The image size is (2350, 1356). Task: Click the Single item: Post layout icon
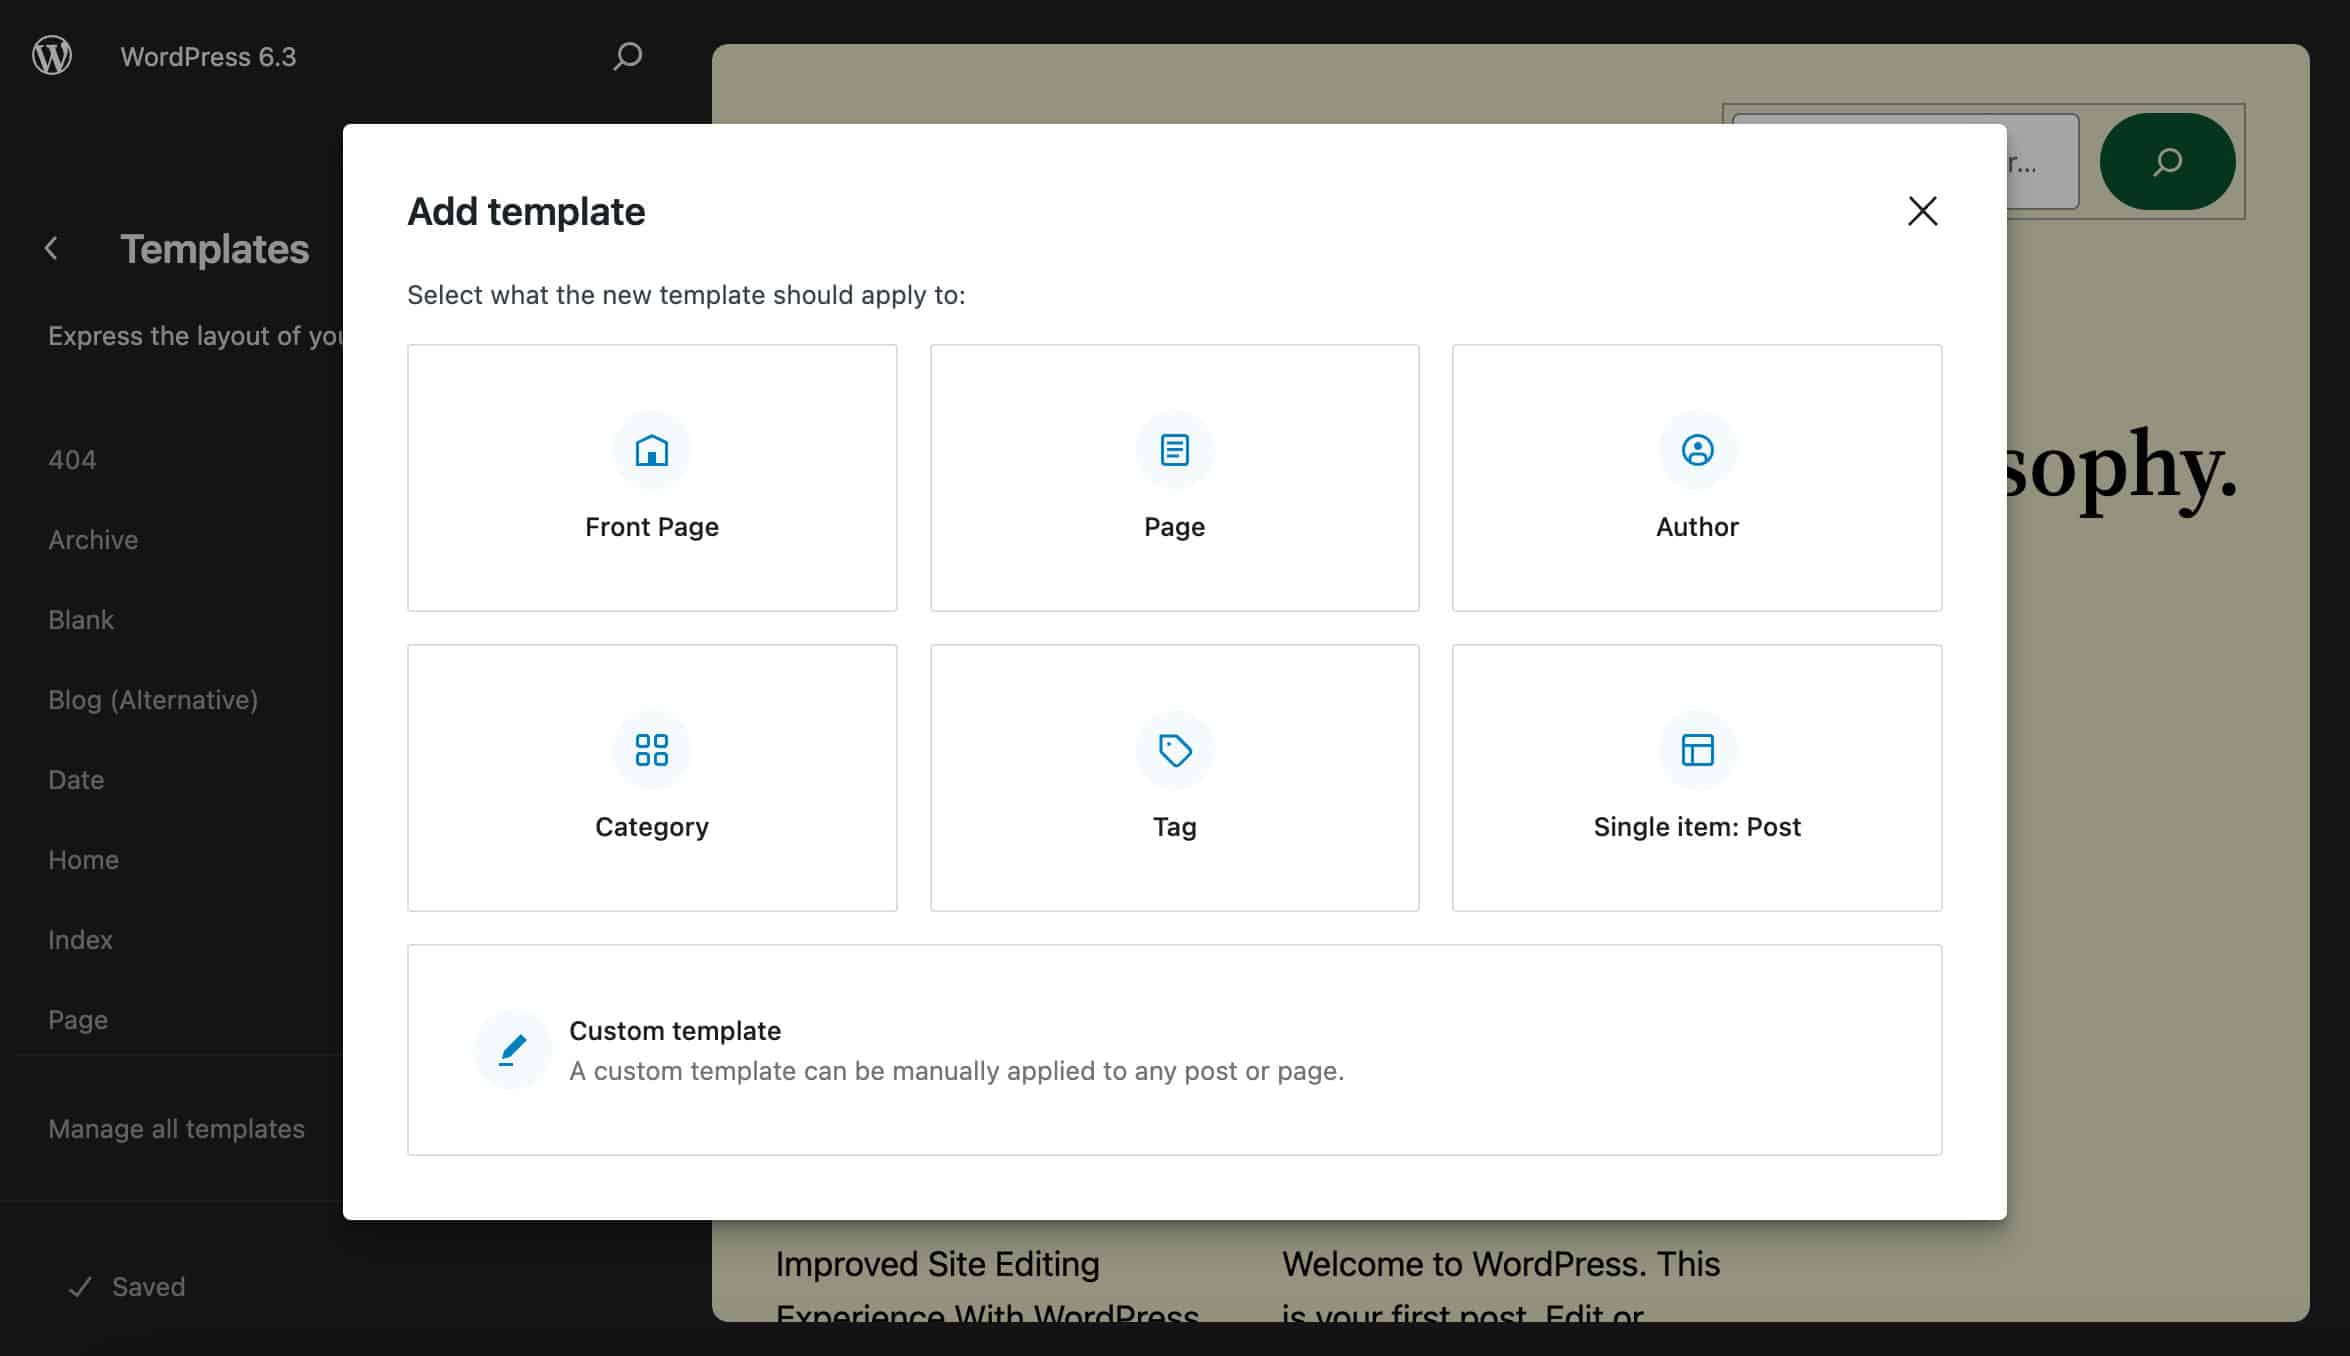[1696, 750]
